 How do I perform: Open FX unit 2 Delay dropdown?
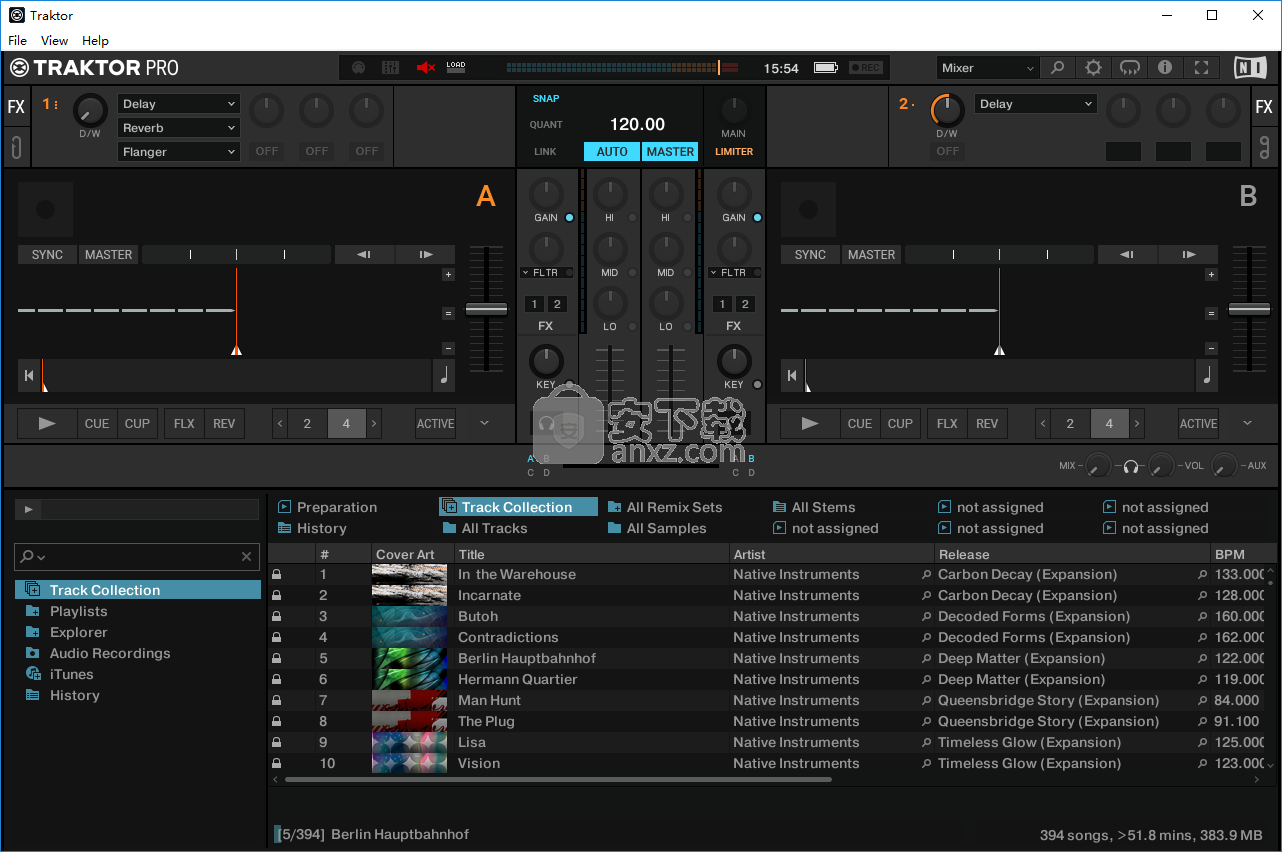point(1035,104)
